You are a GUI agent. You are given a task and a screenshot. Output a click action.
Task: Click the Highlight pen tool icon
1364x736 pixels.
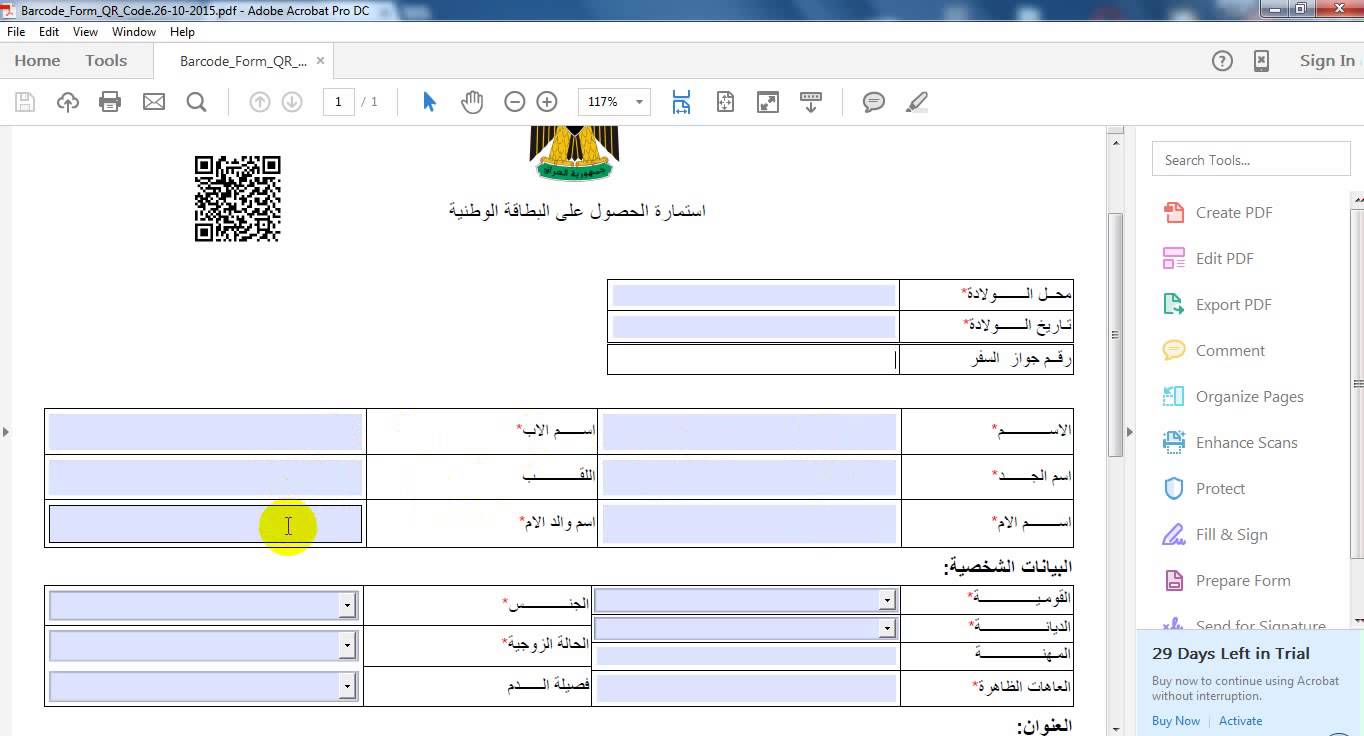tap(916, 102)
